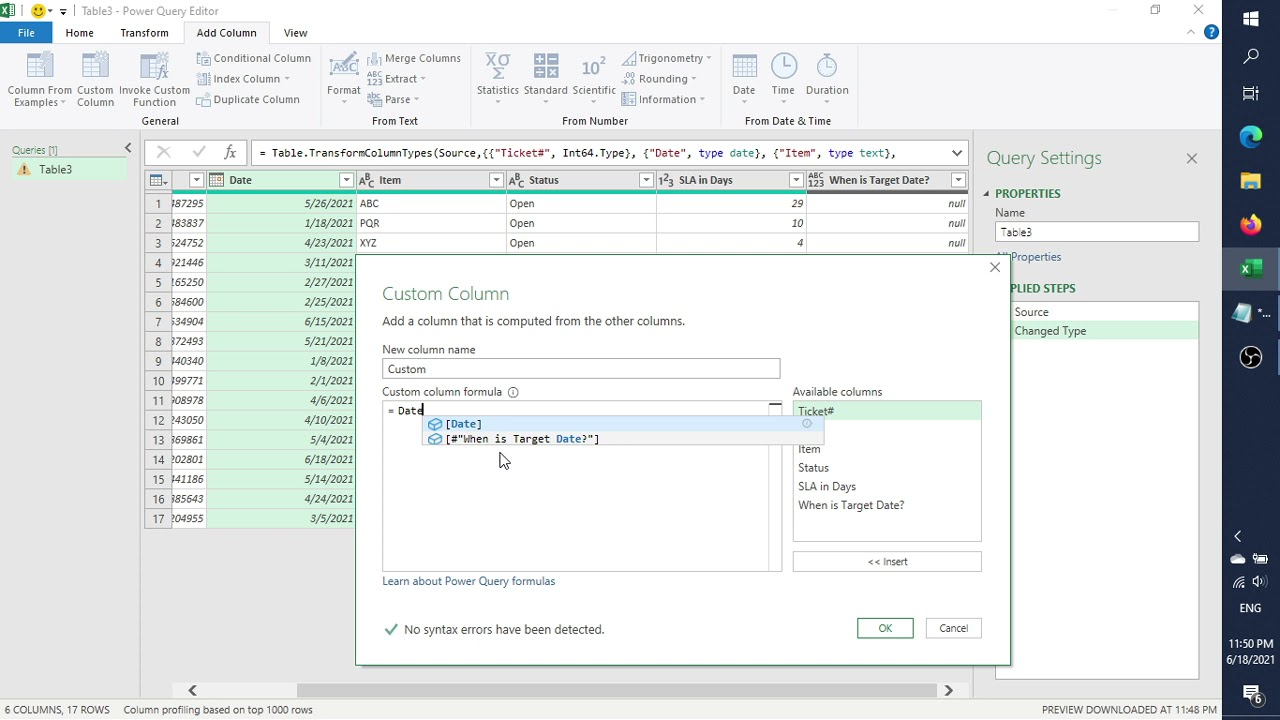Click the Custom Column ribbon icon

point(95,79)
